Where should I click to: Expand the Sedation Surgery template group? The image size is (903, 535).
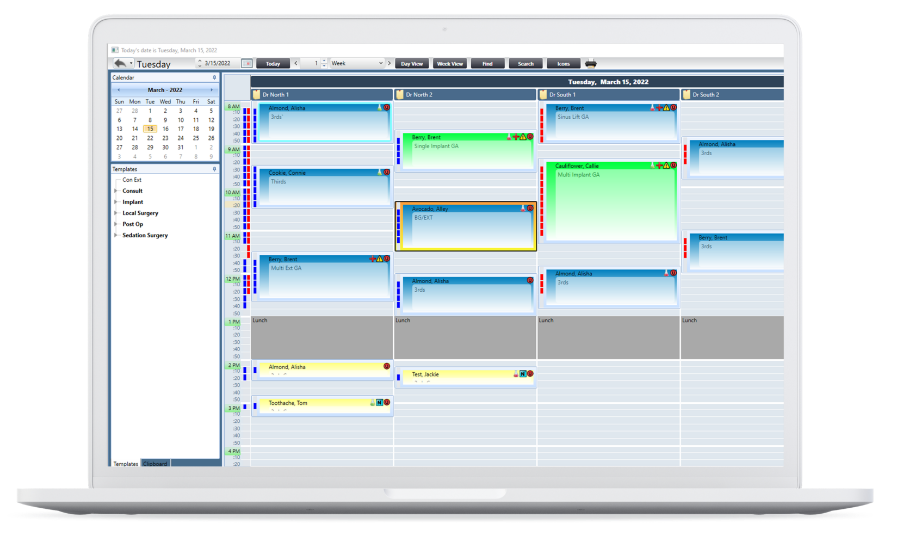(x=116, y=235)
